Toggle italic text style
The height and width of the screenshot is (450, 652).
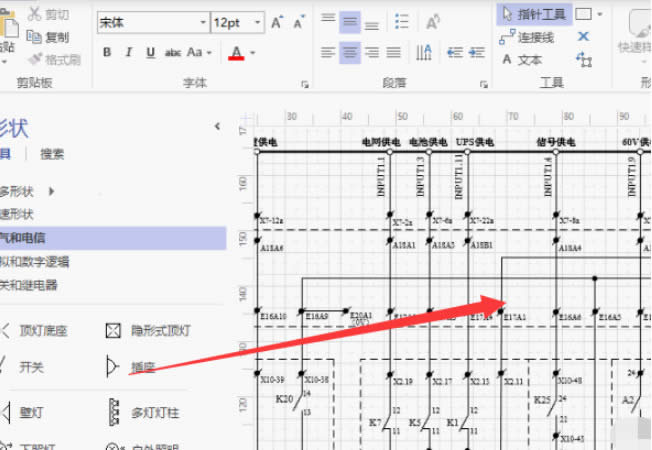[129, 52]
